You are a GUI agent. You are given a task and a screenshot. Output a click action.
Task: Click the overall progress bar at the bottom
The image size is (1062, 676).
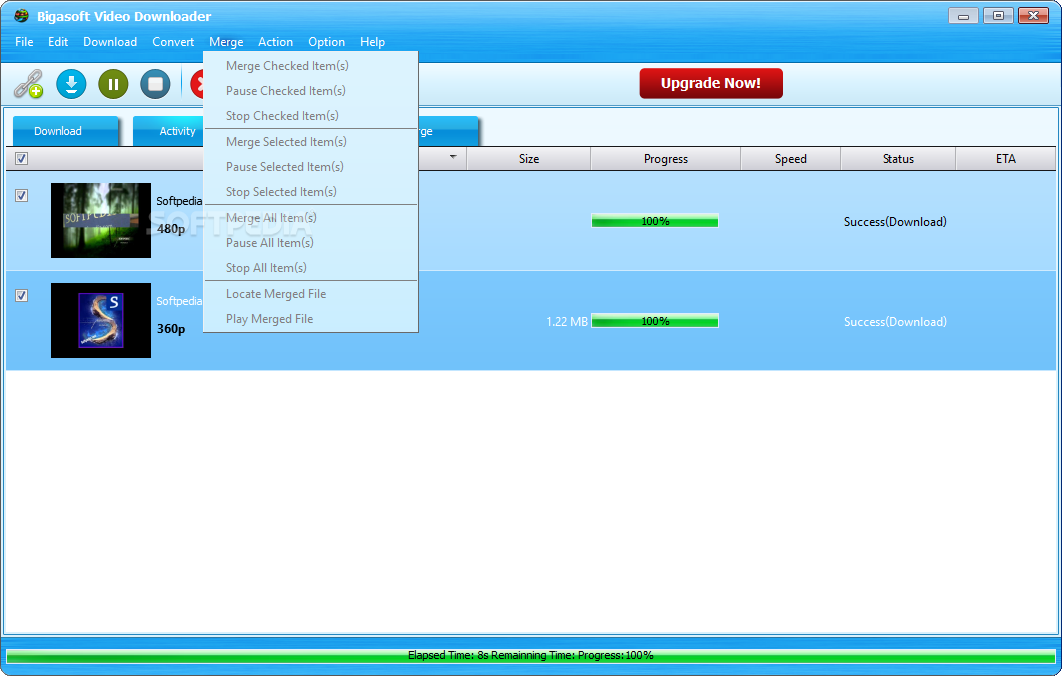(530, 656)
